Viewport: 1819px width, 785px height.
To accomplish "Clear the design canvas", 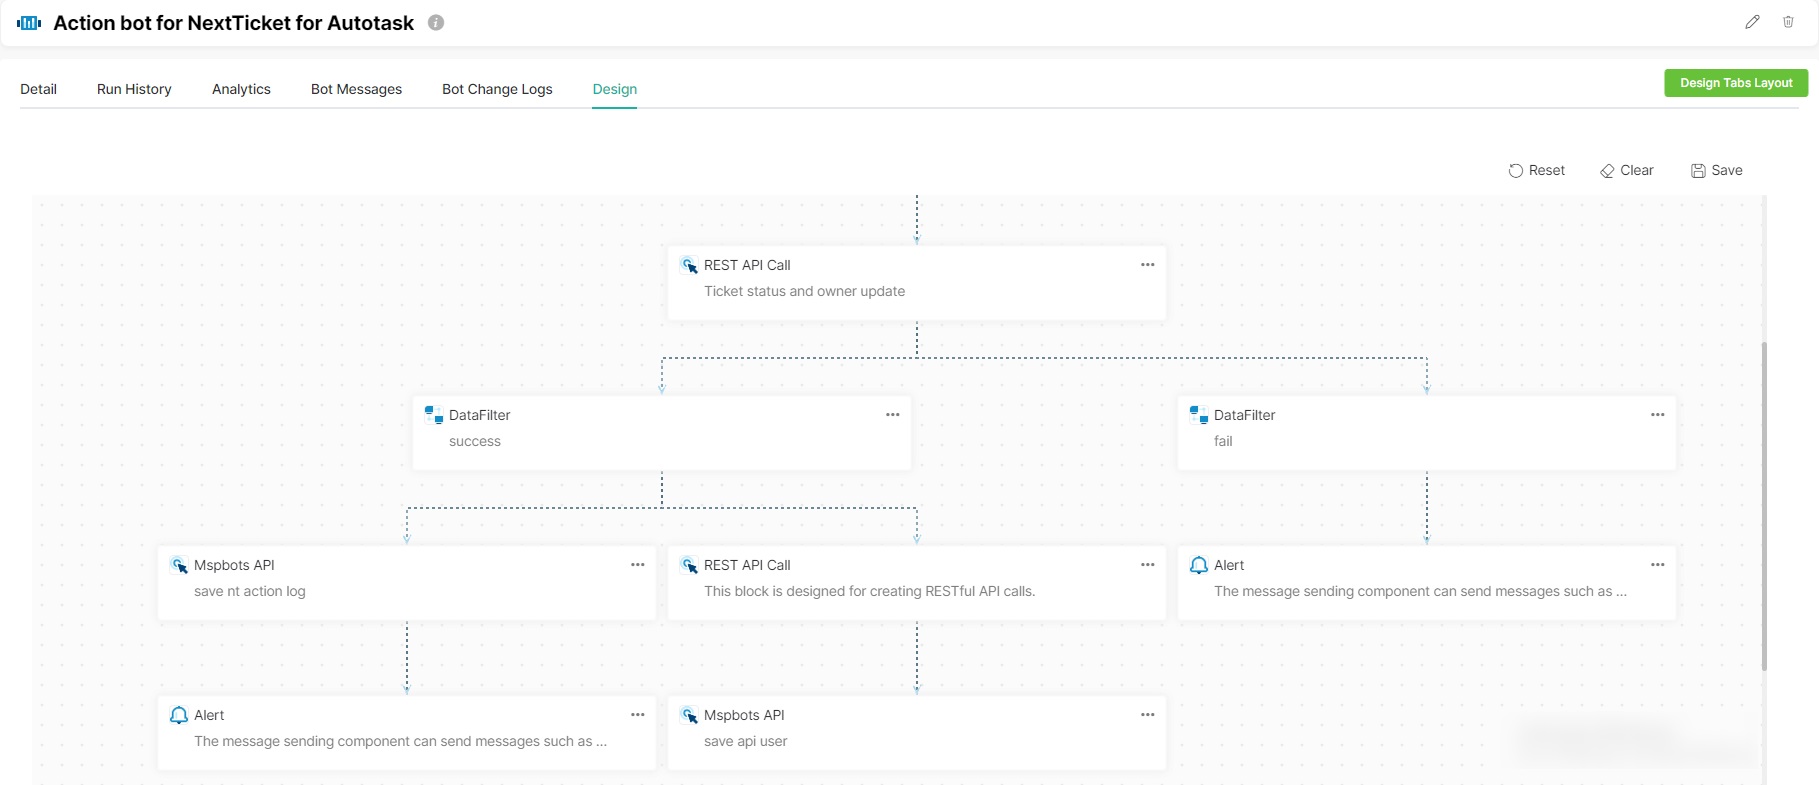I will 1626,171.
